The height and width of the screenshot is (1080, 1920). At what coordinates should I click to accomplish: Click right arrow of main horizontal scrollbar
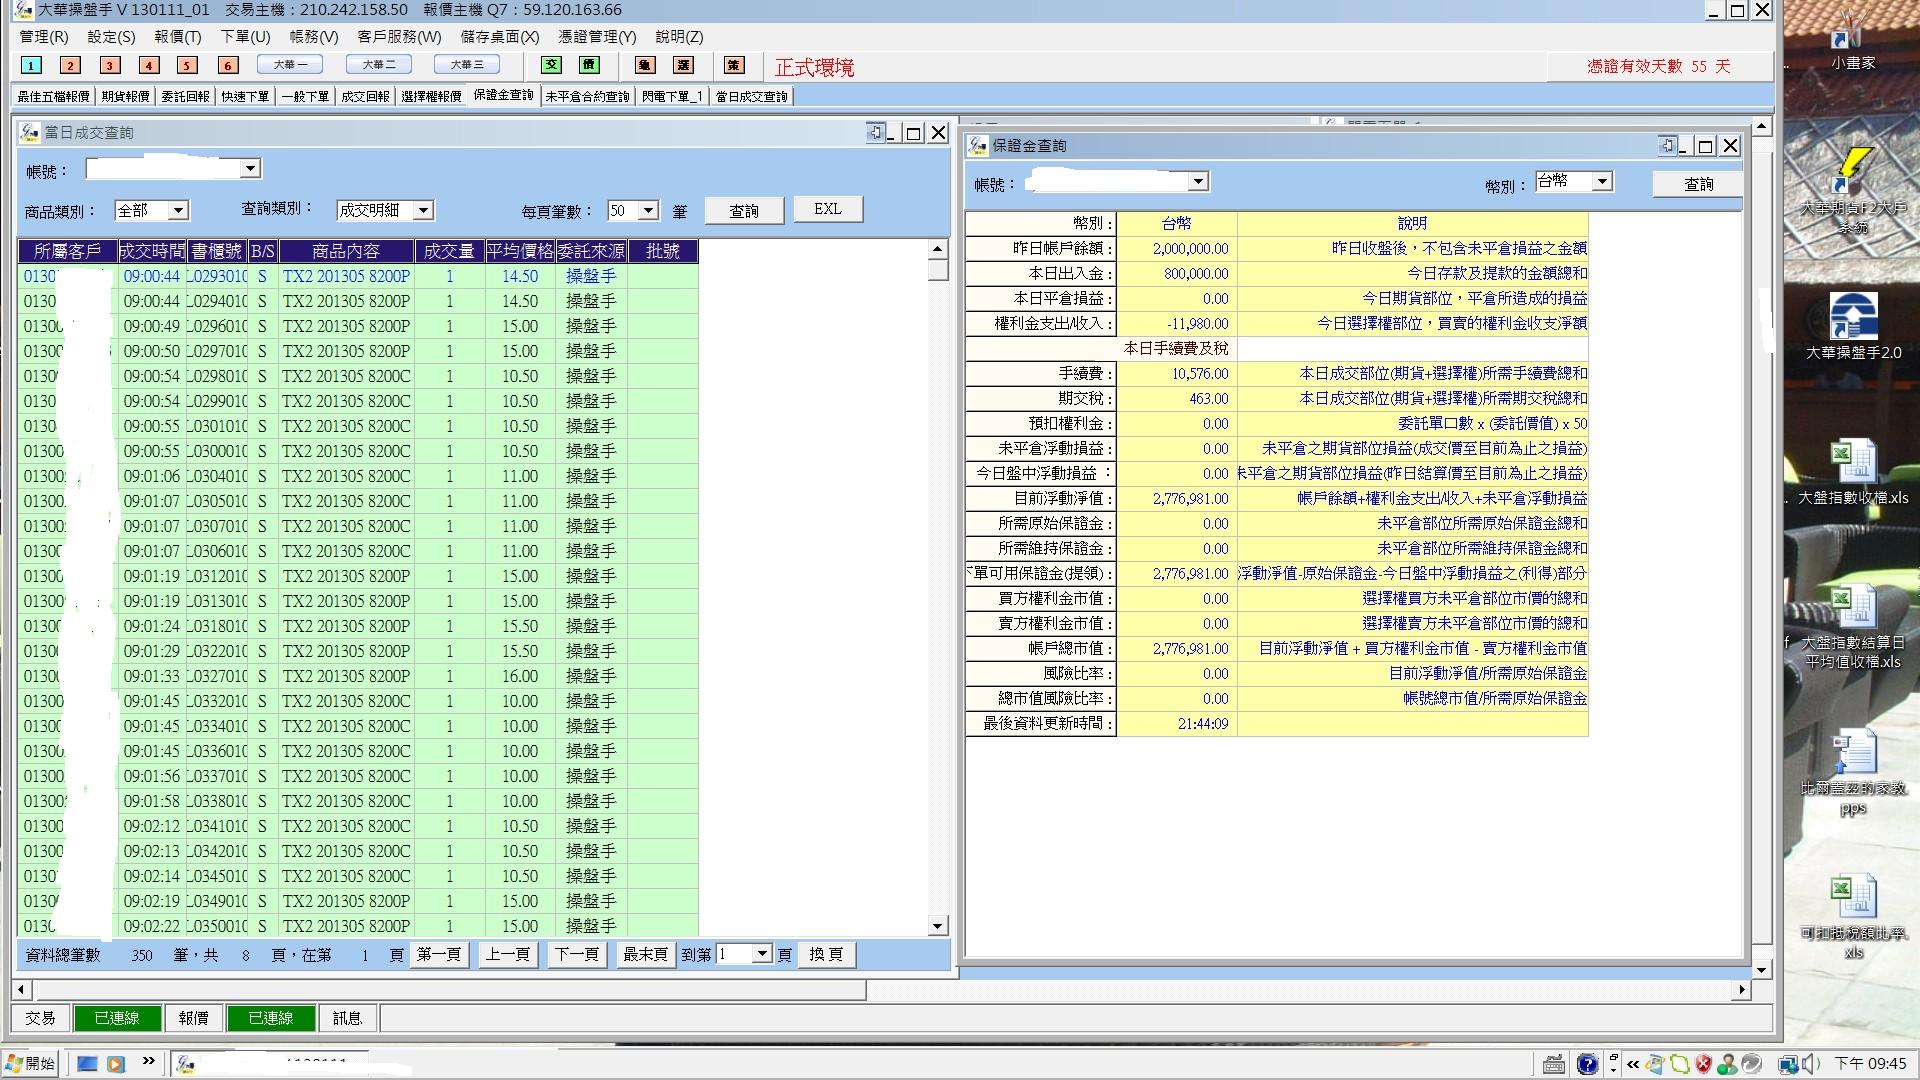[x=1742, y=990]
